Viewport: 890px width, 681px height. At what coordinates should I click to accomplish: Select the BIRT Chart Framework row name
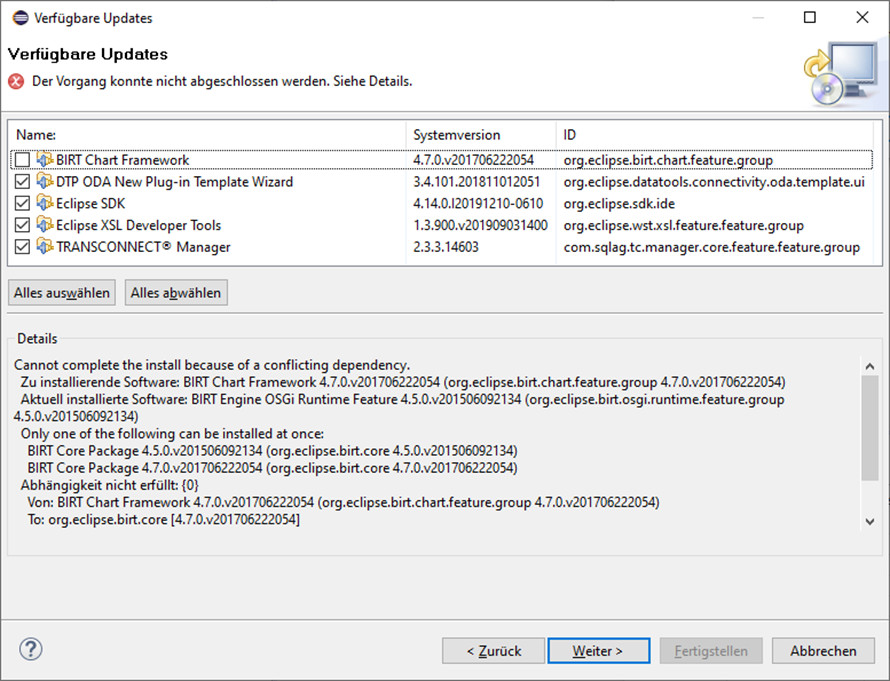[123, 160]
